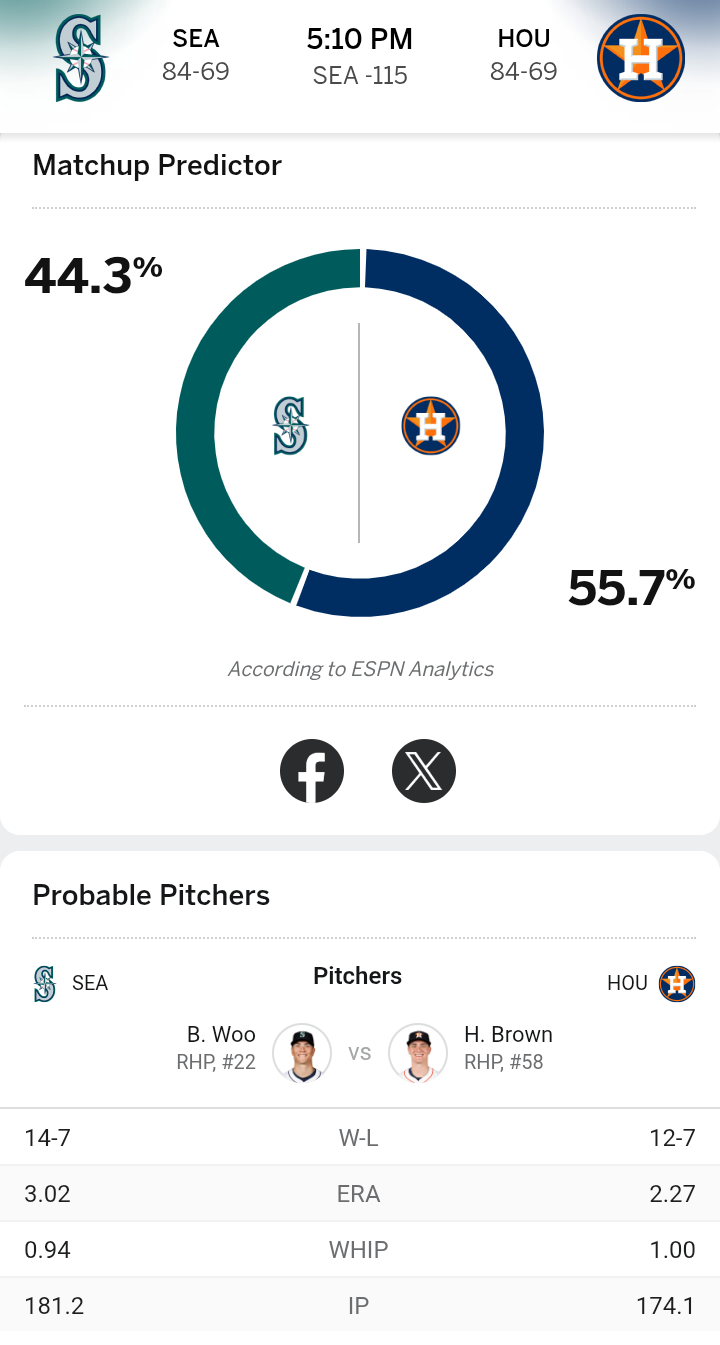Tap HOU team abbreviation in header
Image resolution: width=720 pixels, height=1345 pixels.
click(x=524, y=39)
